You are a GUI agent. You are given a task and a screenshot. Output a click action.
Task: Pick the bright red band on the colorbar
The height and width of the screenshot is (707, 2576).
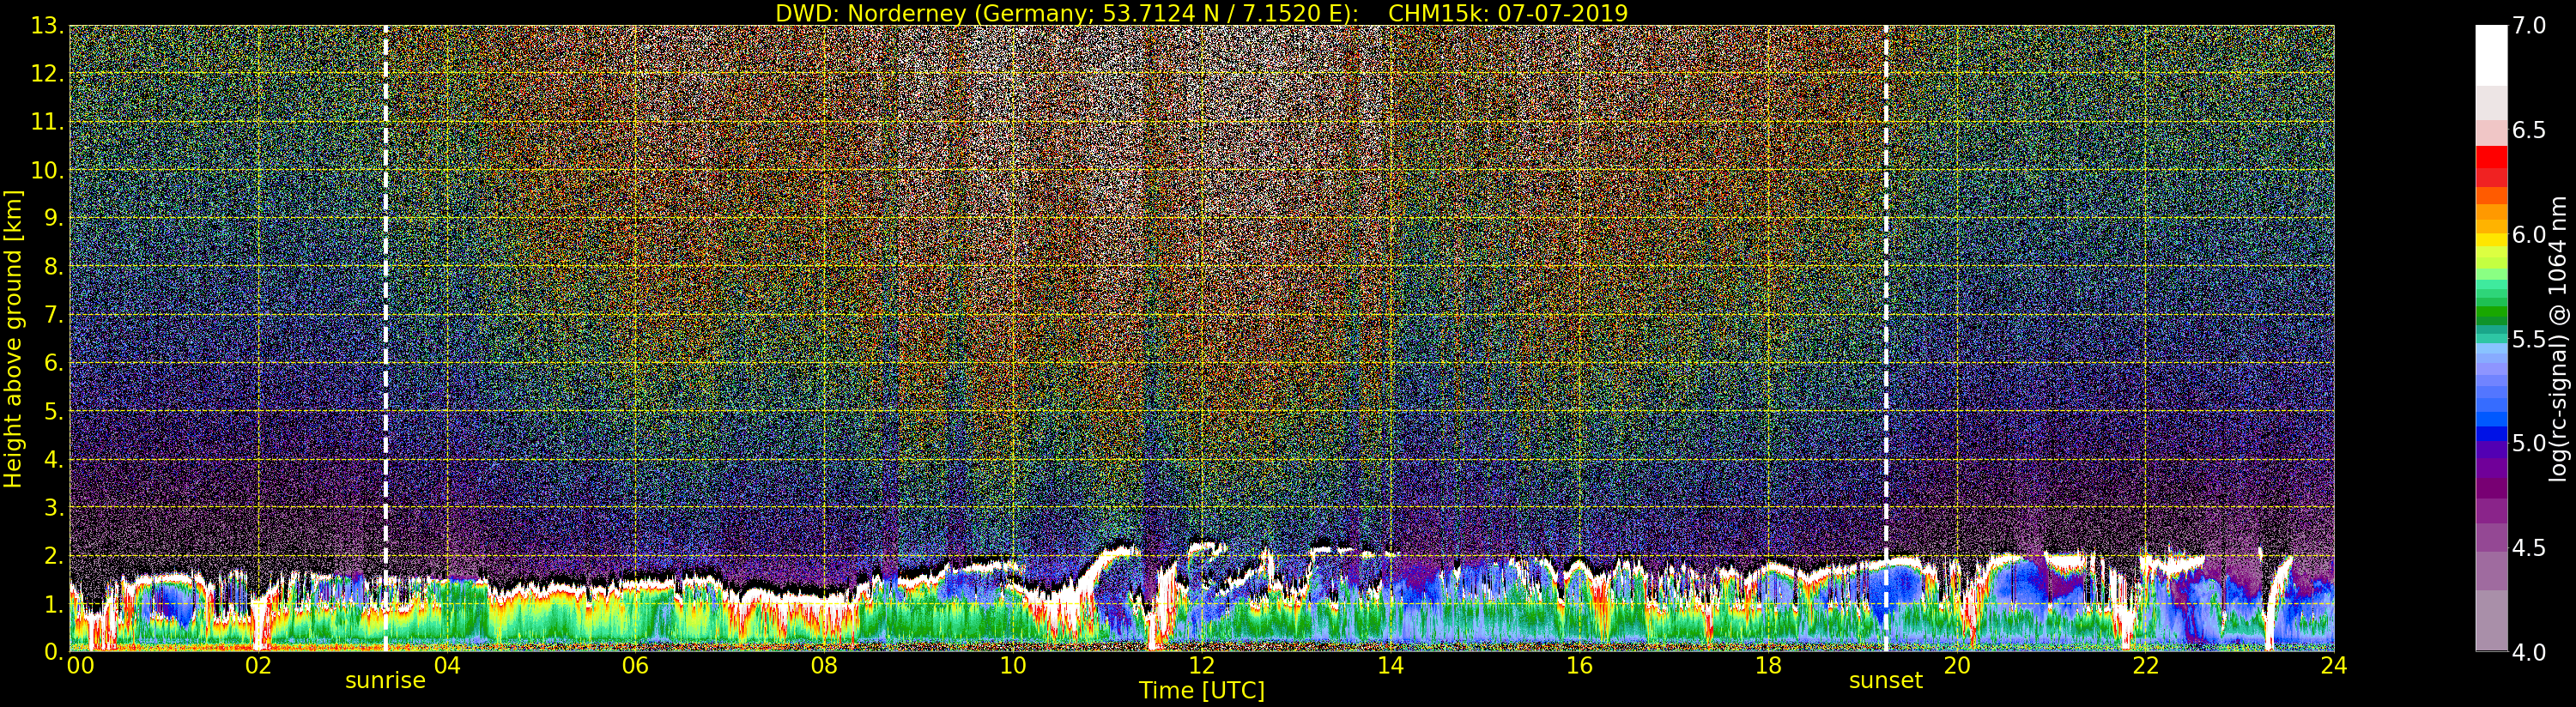coord(2491,157)
